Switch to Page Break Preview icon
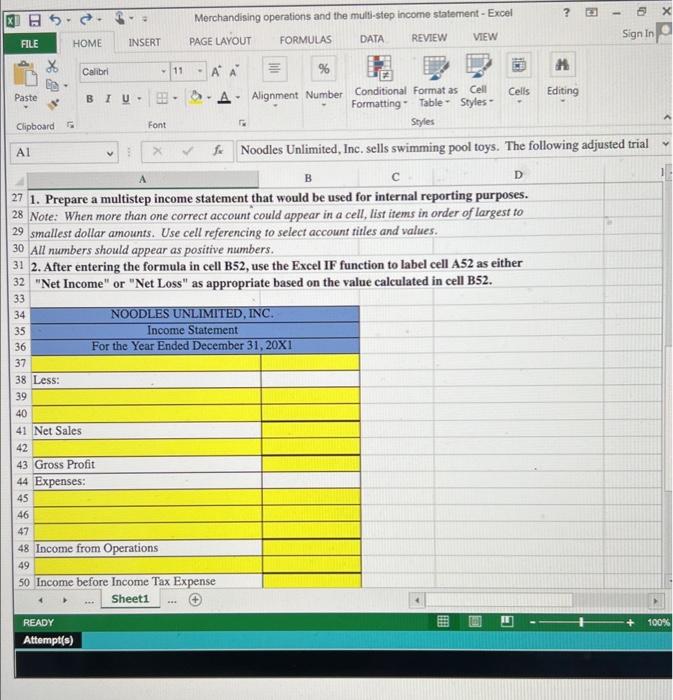Image resolution: width=673 pixels, height=700 pixels. (507, 621)
